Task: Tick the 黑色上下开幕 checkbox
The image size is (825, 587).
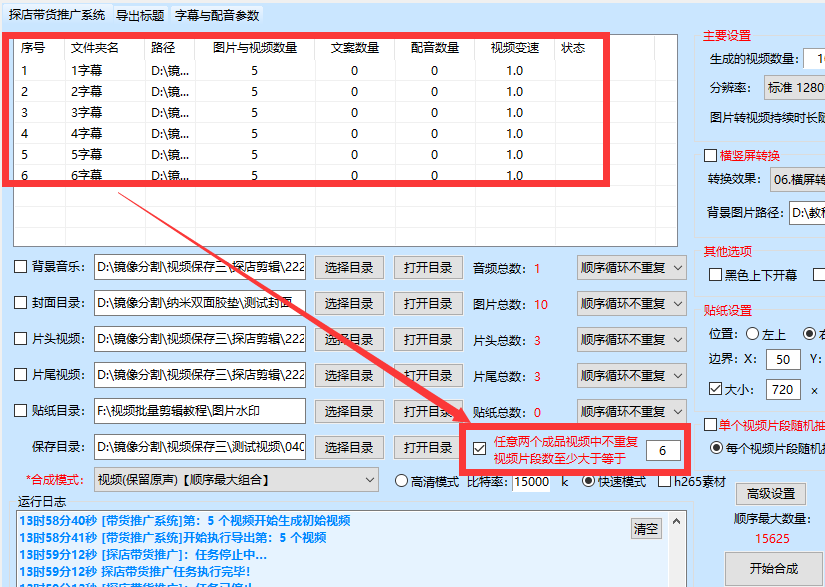Action: (715, 275)
